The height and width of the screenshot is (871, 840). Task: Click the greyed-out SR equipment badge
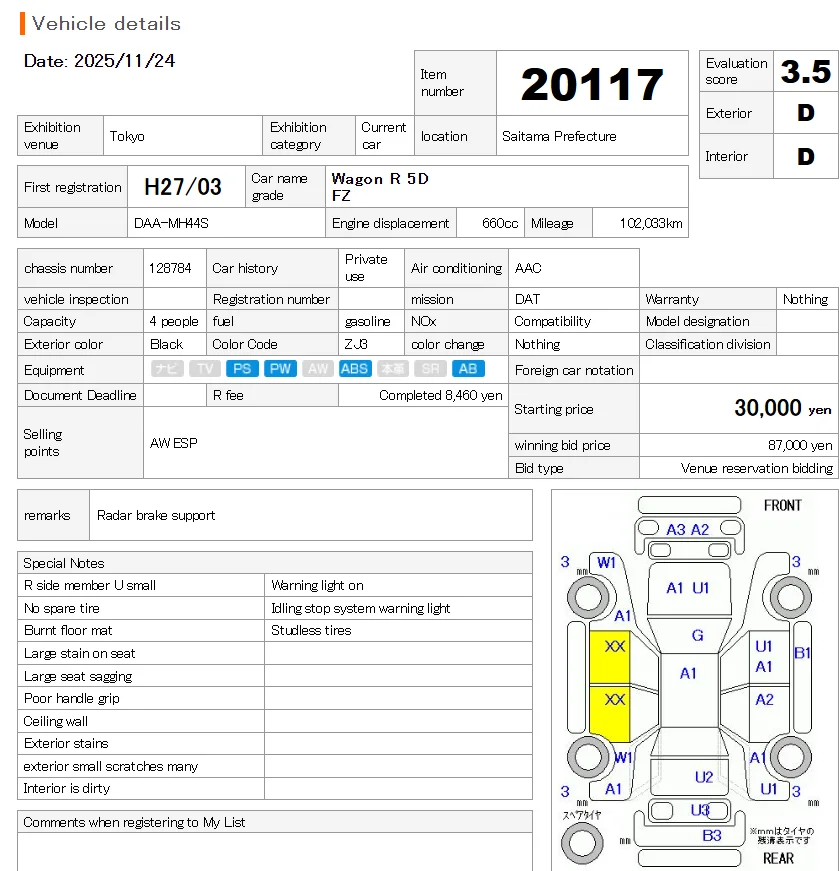point(431,369)
